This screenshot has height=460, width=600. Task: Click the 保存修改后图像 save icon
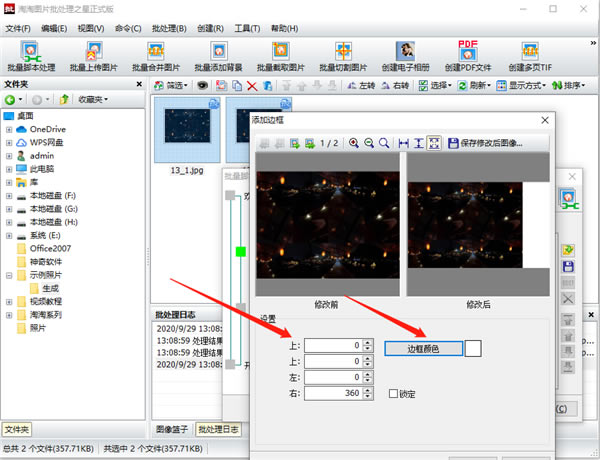click(451, 143)
